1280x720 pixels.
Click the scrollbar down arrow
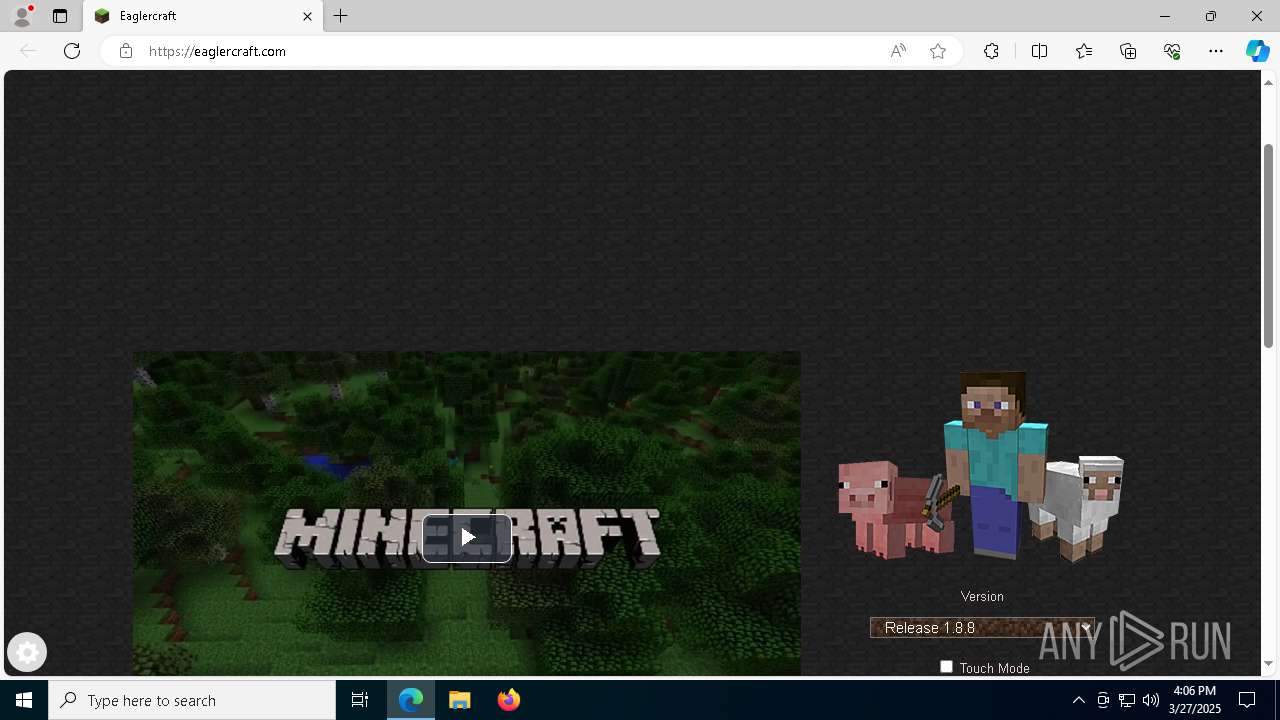[1268, 664]
